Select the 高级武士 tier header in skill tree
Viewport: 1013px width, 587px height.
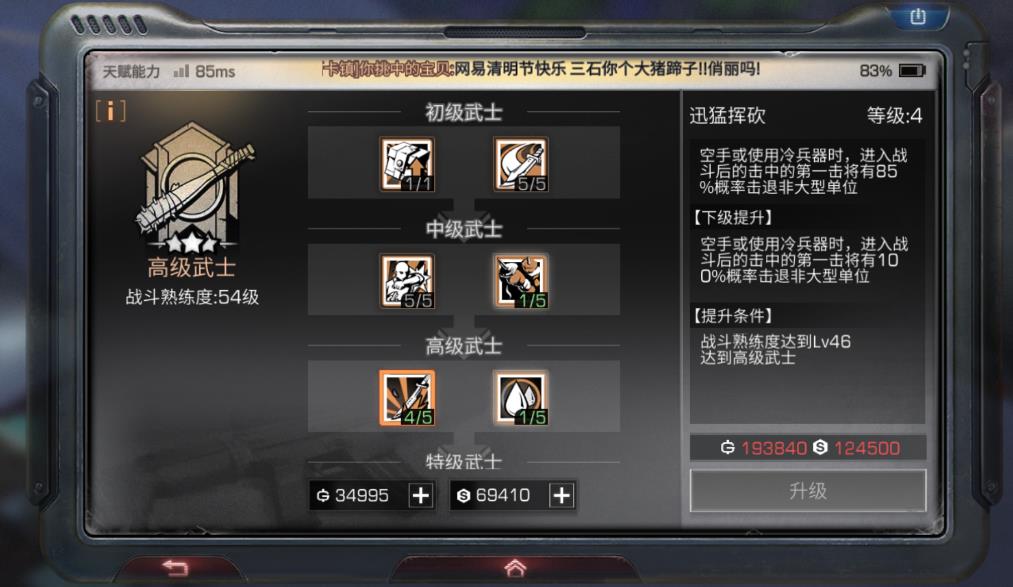point(463,345)
